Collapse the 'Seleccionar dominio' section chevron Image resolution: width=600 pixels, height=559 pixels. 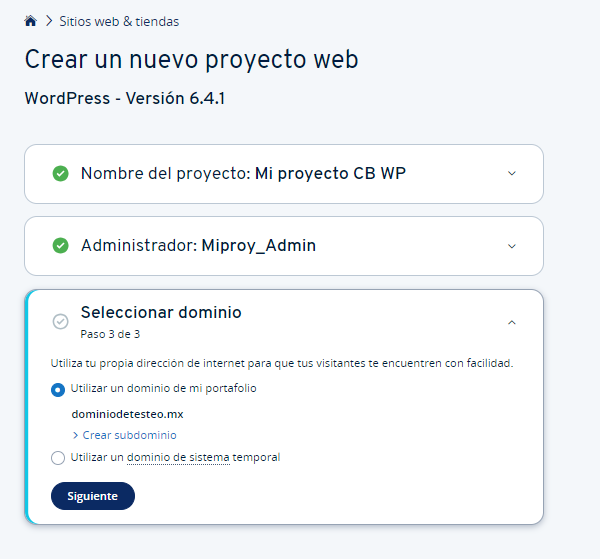click(x=512, y=323)
